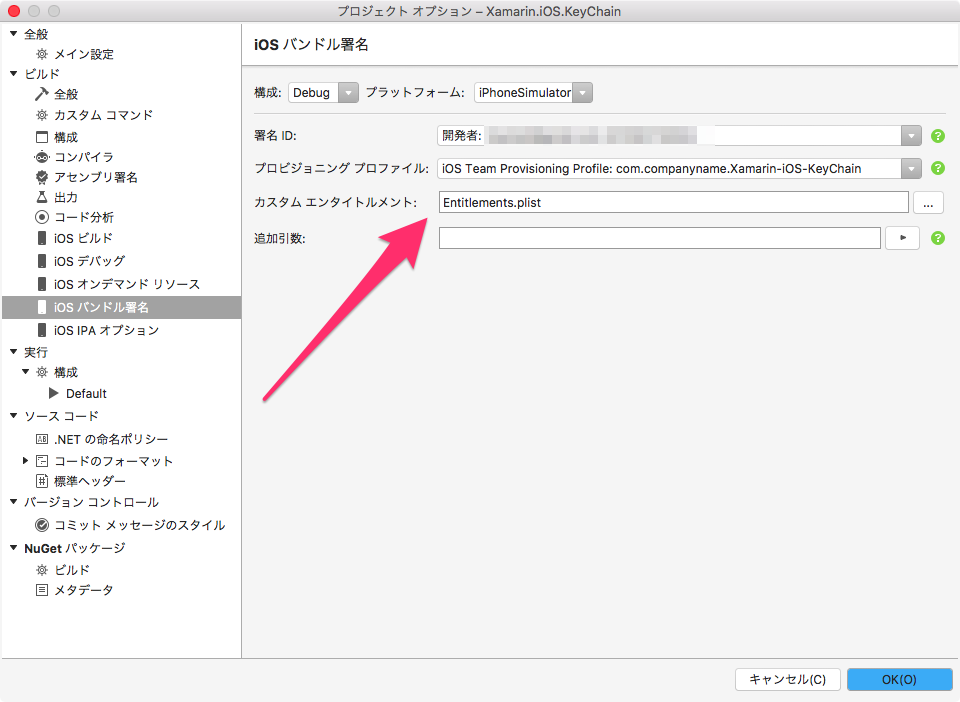960x702 pixels.
Task: Click the help icon for 署名 ID
Action: click(x=937, y=136)
